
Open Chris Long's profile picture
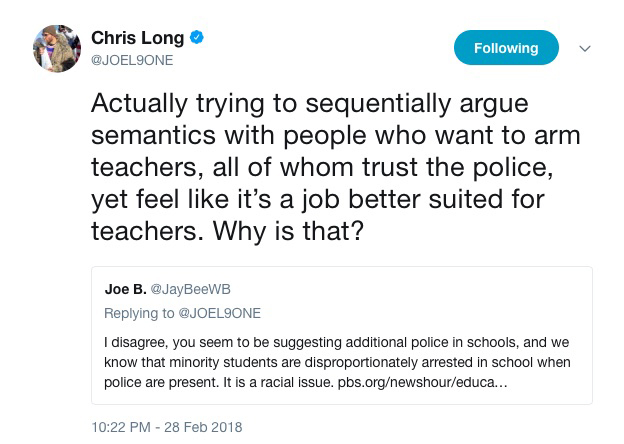(x=56, y=48)
